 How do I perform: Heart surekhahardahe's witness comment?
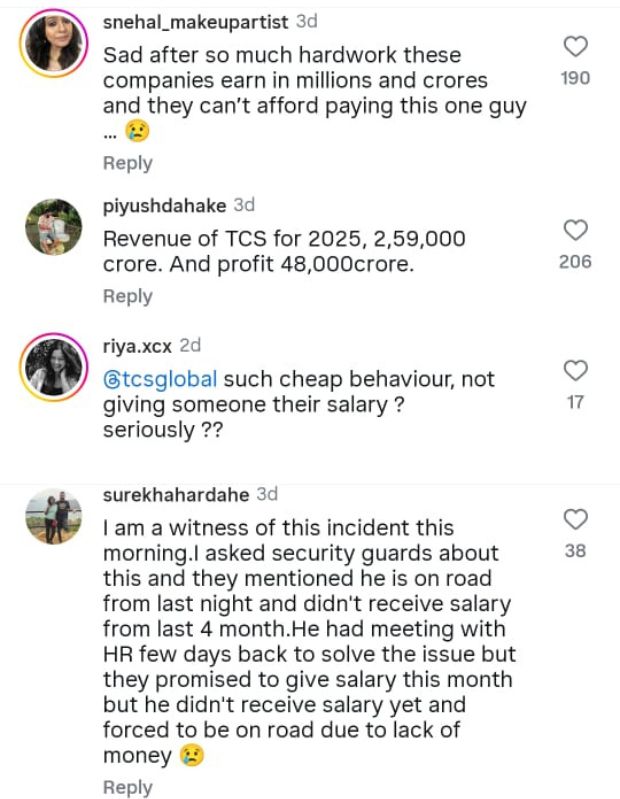(575, 519)
